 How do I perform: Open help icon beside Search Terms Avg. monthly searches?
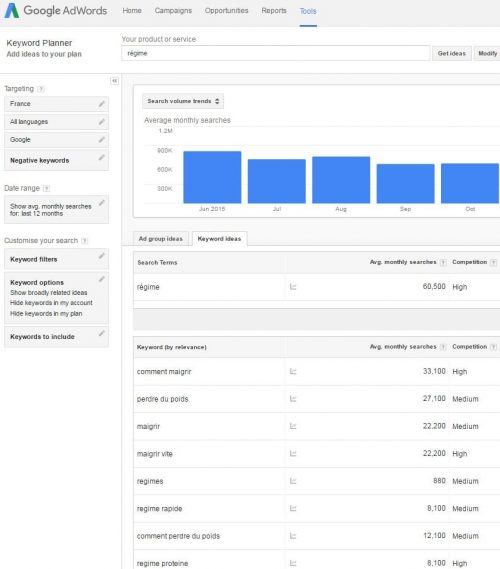click(x=443, y=263)
